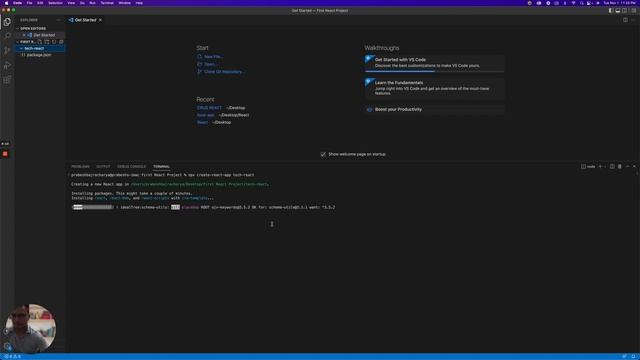
Task: Click the errors and warnings status bar item
Action: pos(13,357)
